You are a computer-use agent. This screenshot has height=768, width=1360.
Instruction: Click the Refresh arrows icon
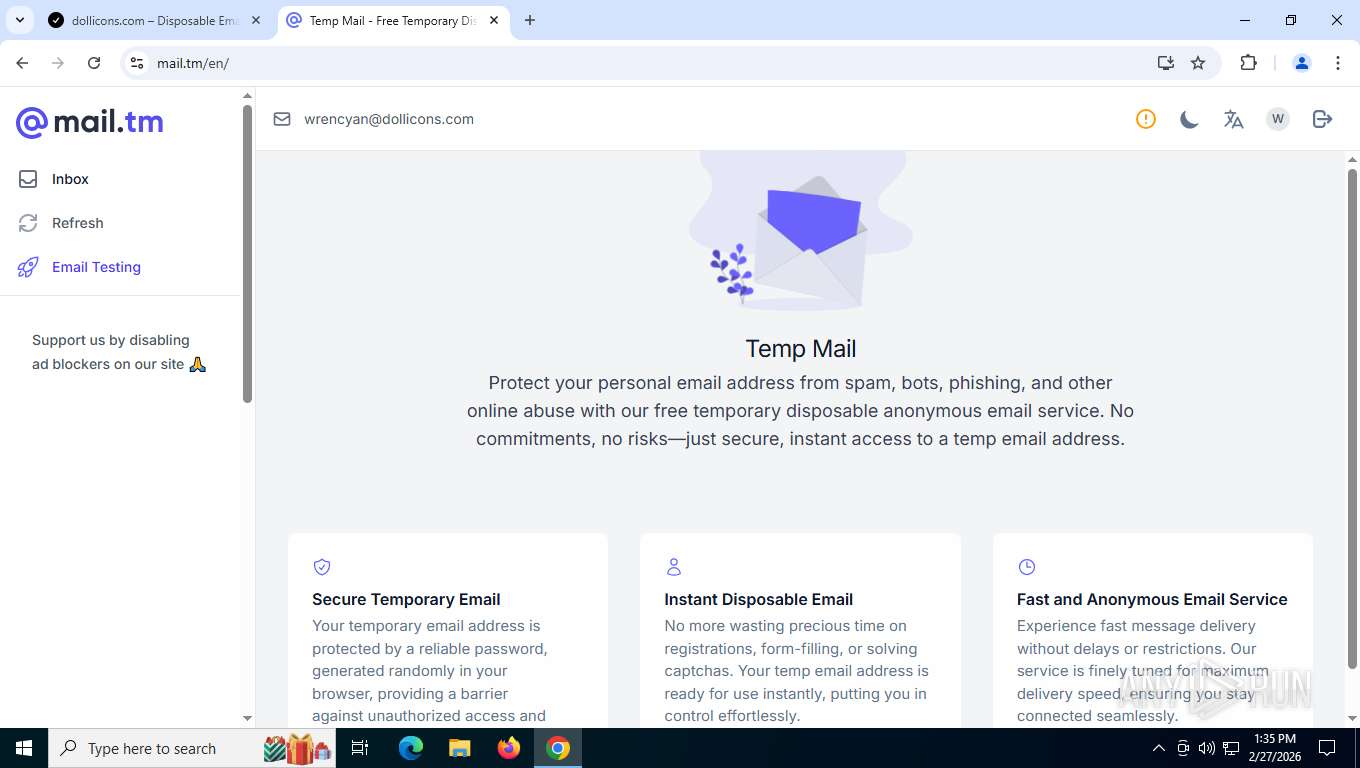[x=28, y=223]
